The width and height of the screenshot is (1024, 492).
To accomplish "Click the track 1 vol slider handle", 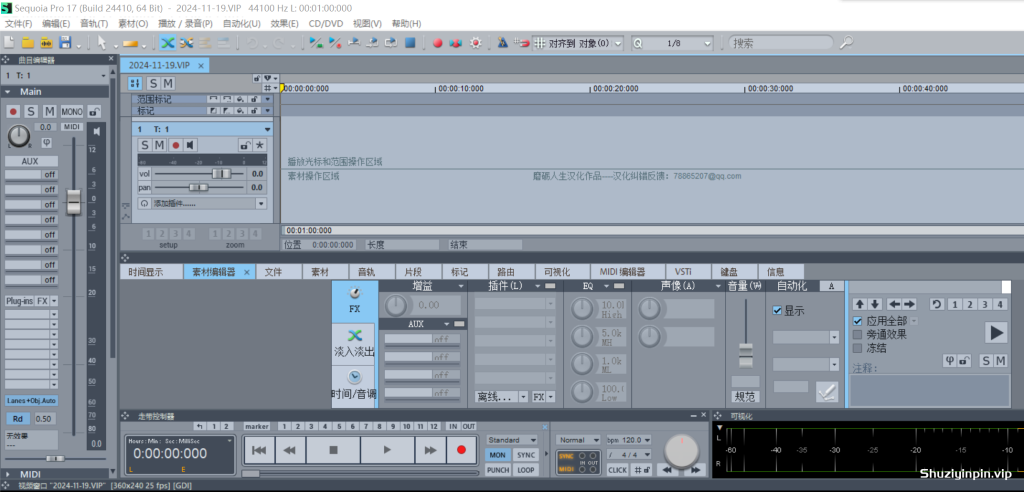I will pyautogui.click(x=221, y=174).
